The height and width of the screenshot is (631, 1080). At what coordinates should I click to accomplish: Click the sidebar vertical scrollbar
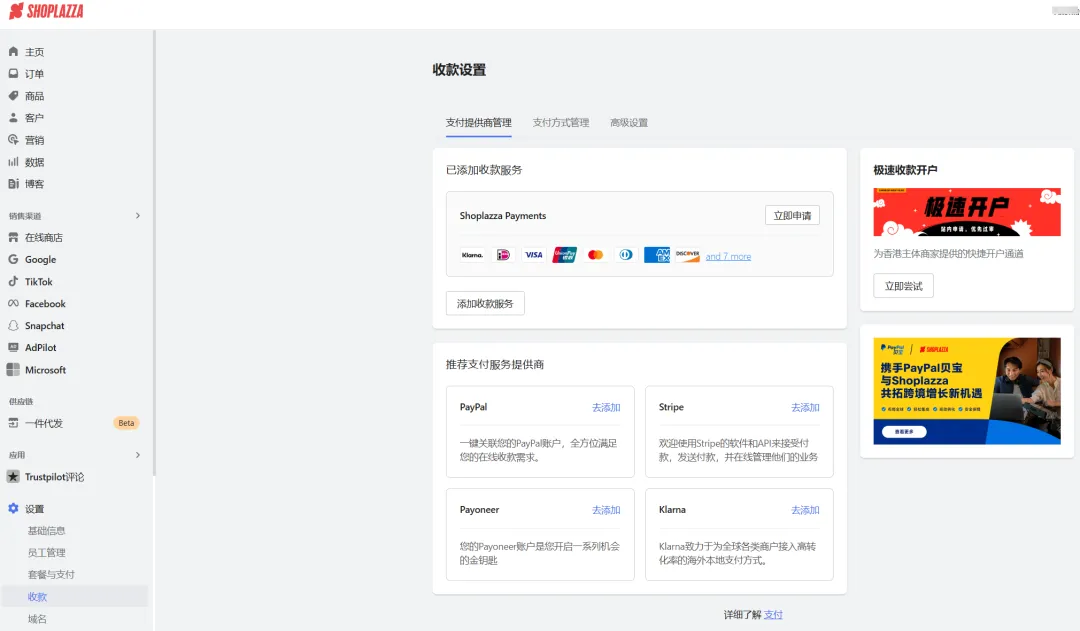(155, 250)
